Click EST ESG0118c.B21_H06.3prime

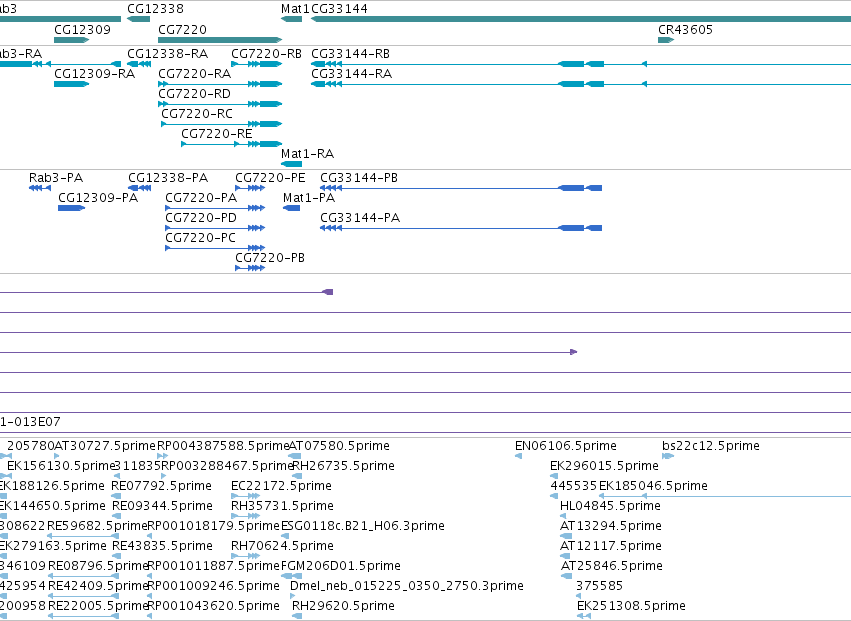tap(363, 526)
